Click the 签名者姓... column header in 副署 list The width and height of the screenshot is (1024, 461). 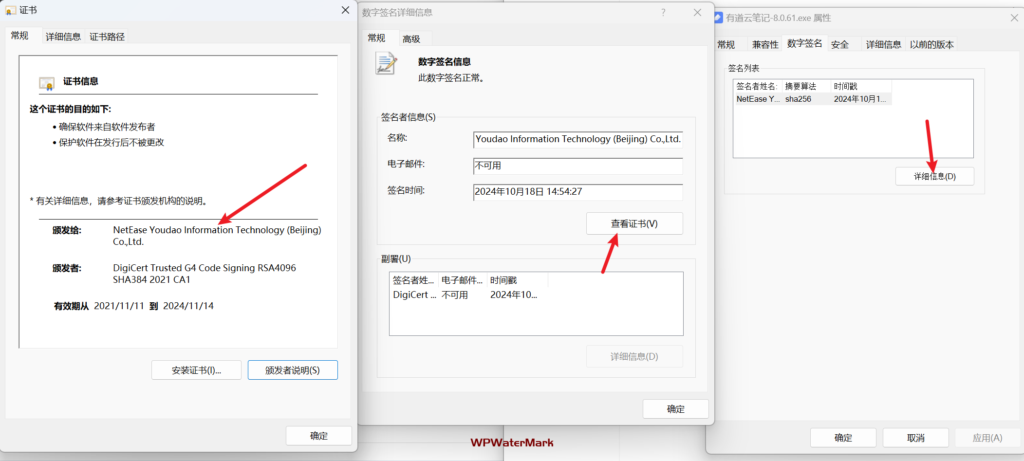click(414, 280)
